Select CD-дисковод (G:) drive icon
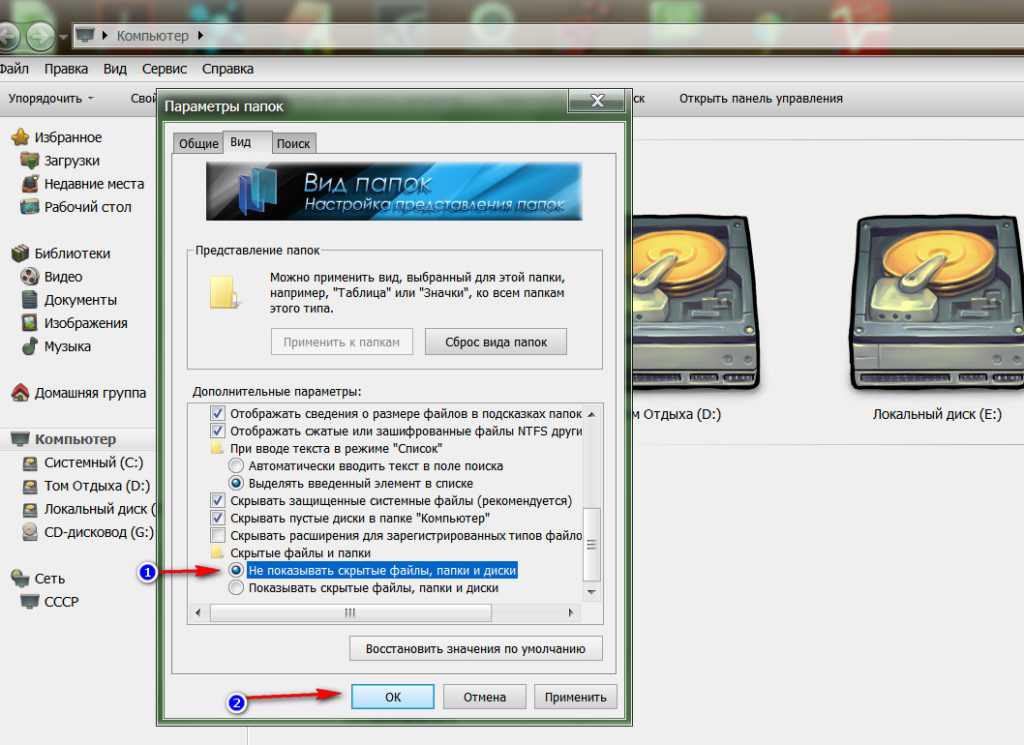The height and width of the screenshot is (745, 1024). 29,532
